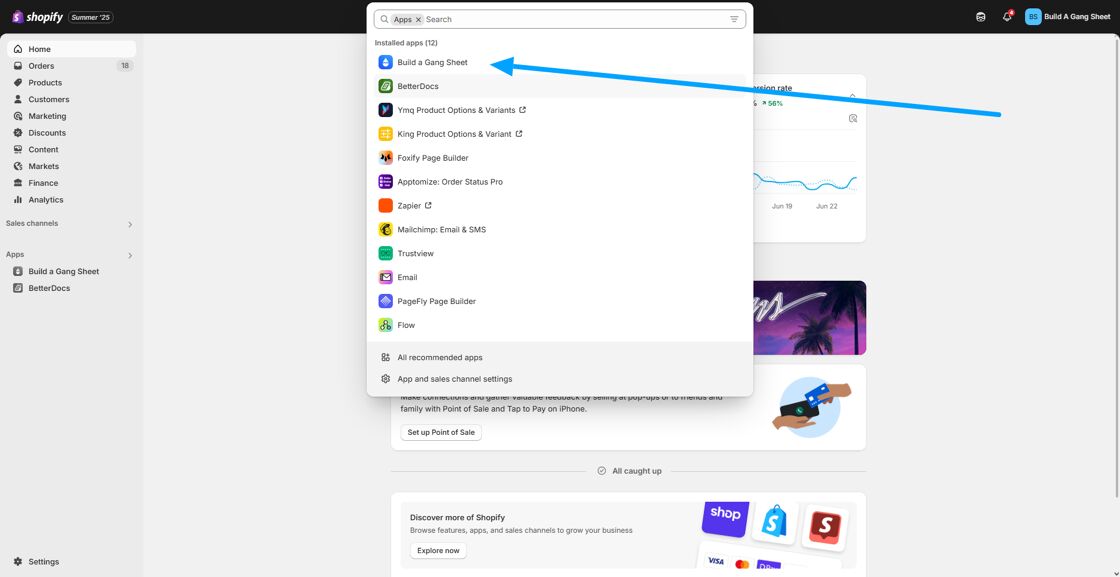
Task: Open the Email app entry
Action: pos(560,277)
